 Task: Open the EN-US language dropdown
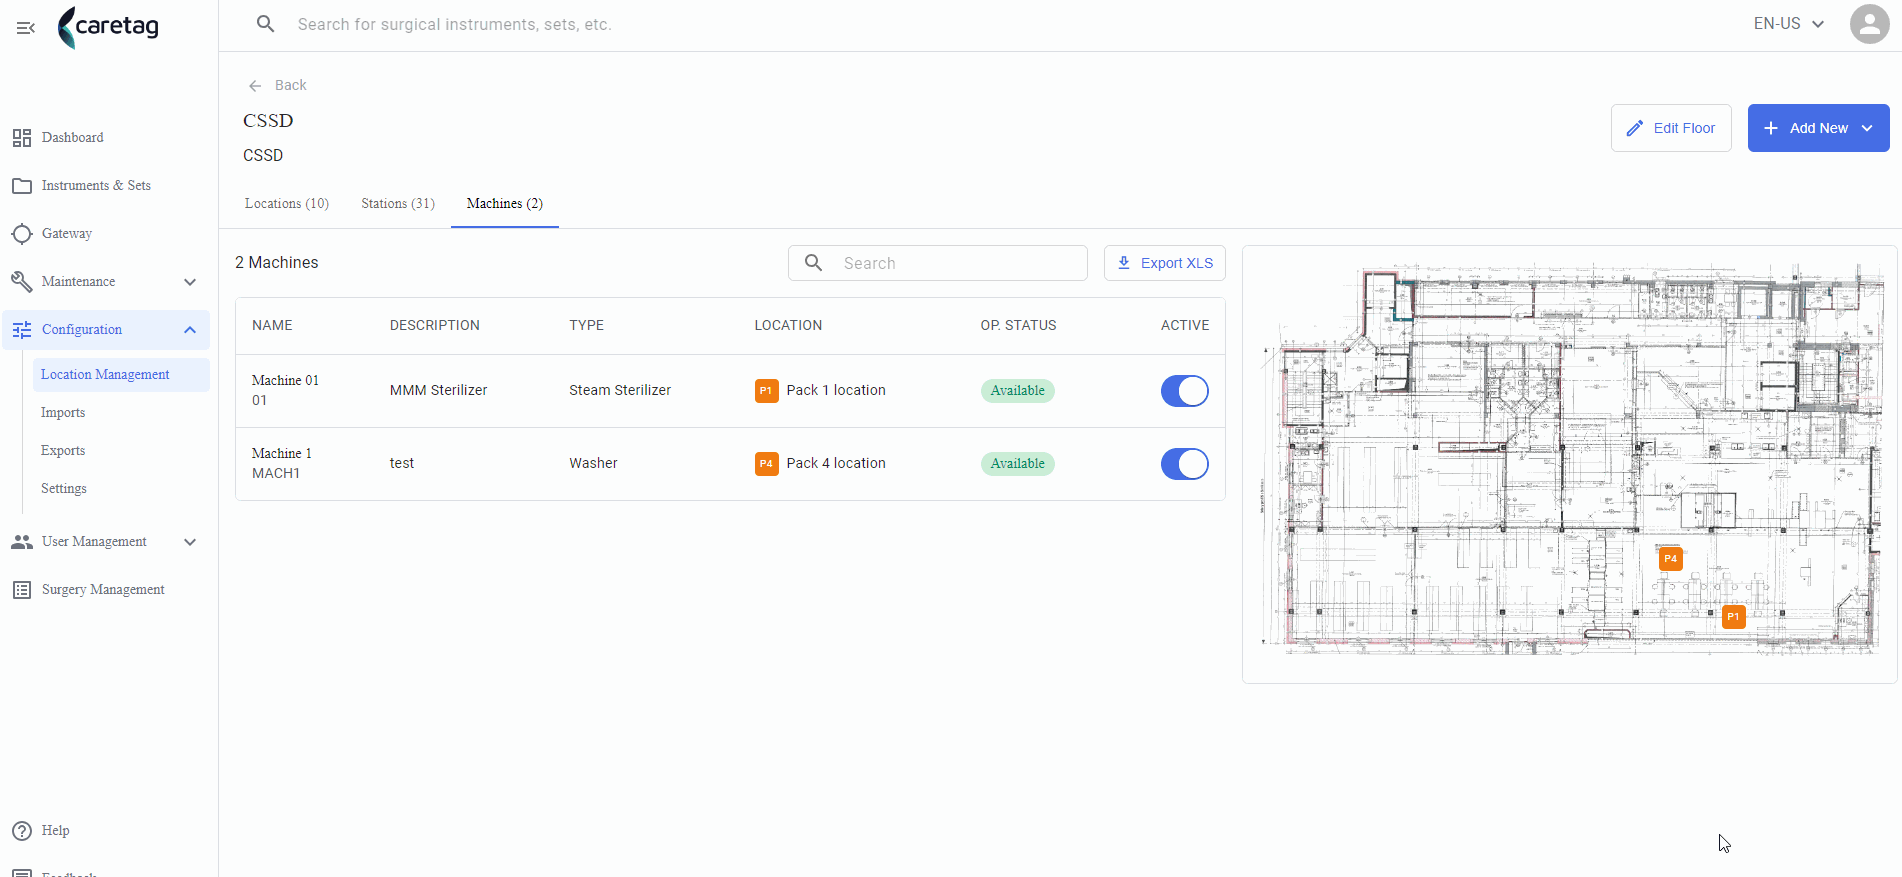click(1788, 24)
